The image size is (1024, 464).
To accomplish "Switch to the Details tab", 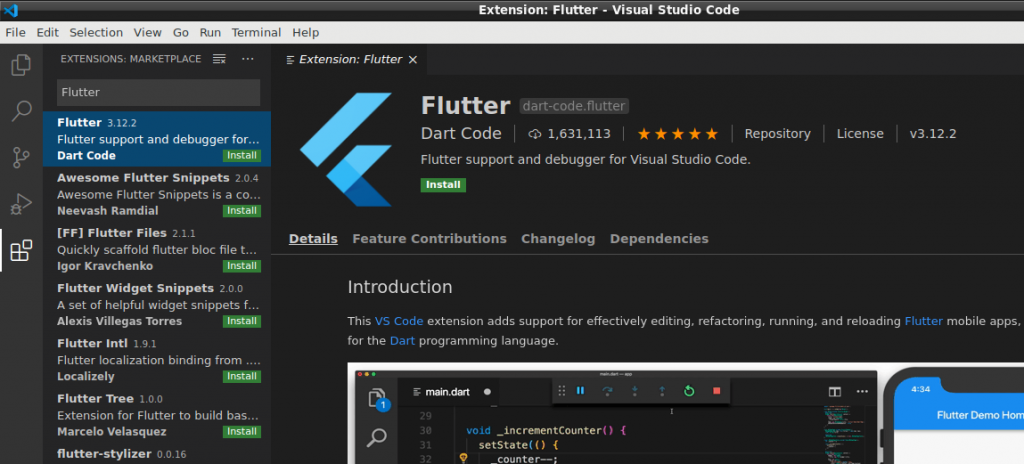I will click(x=313, y=239).
